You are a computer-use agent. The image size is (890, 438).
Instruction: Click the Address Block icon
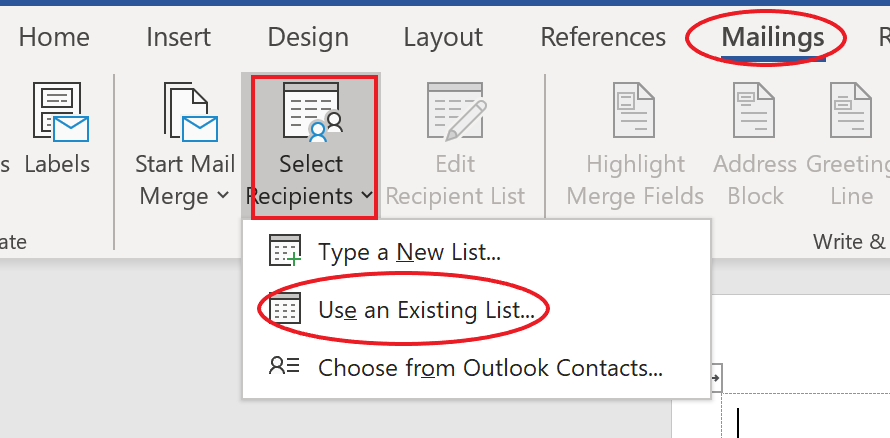click(755, 112)
